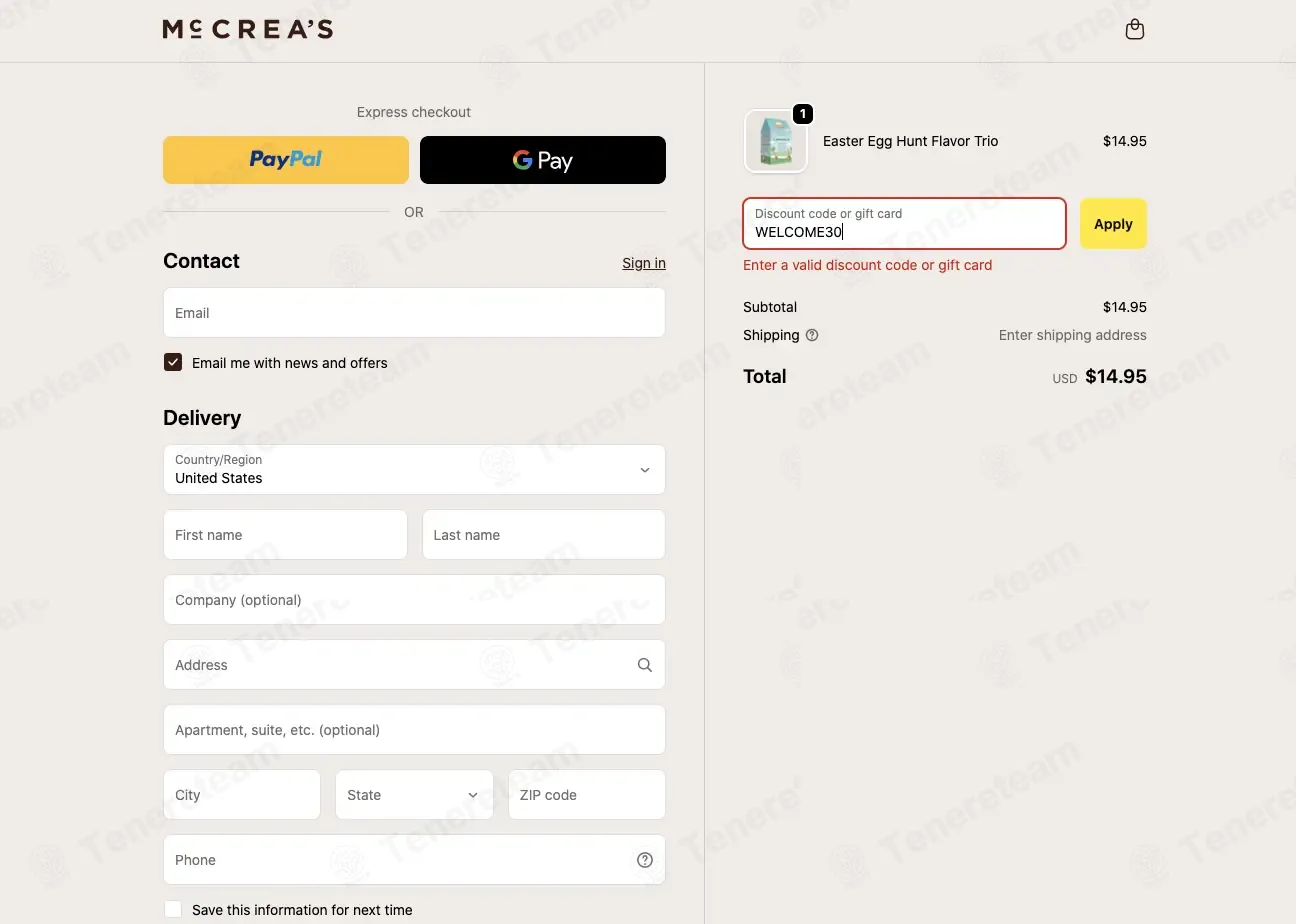Click the discount code field containing WELCOME30
This screenshot has width=1296, height=924.
(x=904, y=224)
